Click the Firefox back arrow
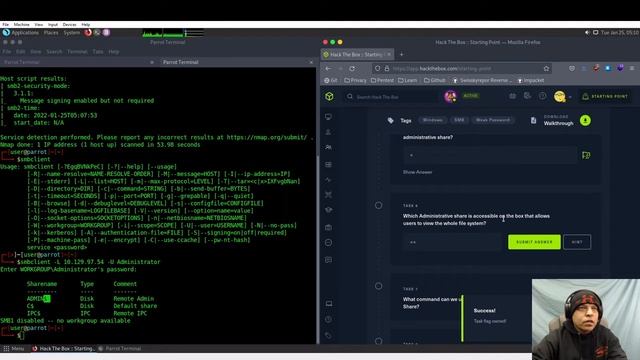The height and width of the screenshot is (360, 640). tap(329, 69)
